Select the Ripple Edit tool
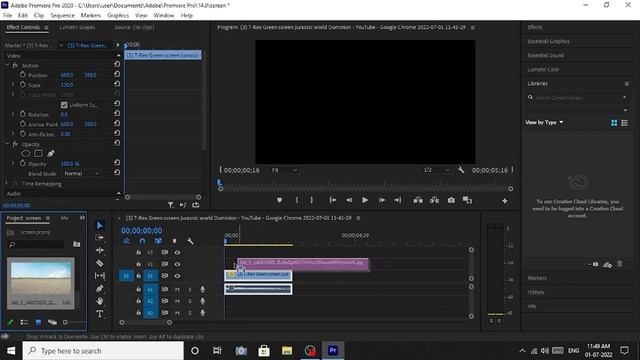This screenshot has height=360, width=640. 100,250
